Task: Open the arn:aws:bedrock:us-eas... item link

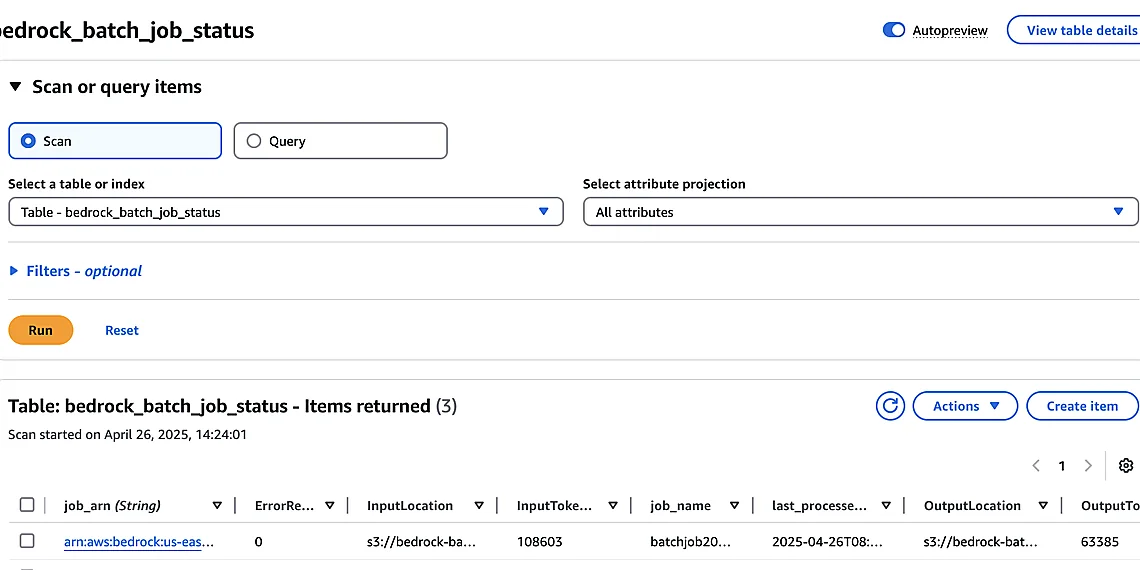Action: point(139,542)
